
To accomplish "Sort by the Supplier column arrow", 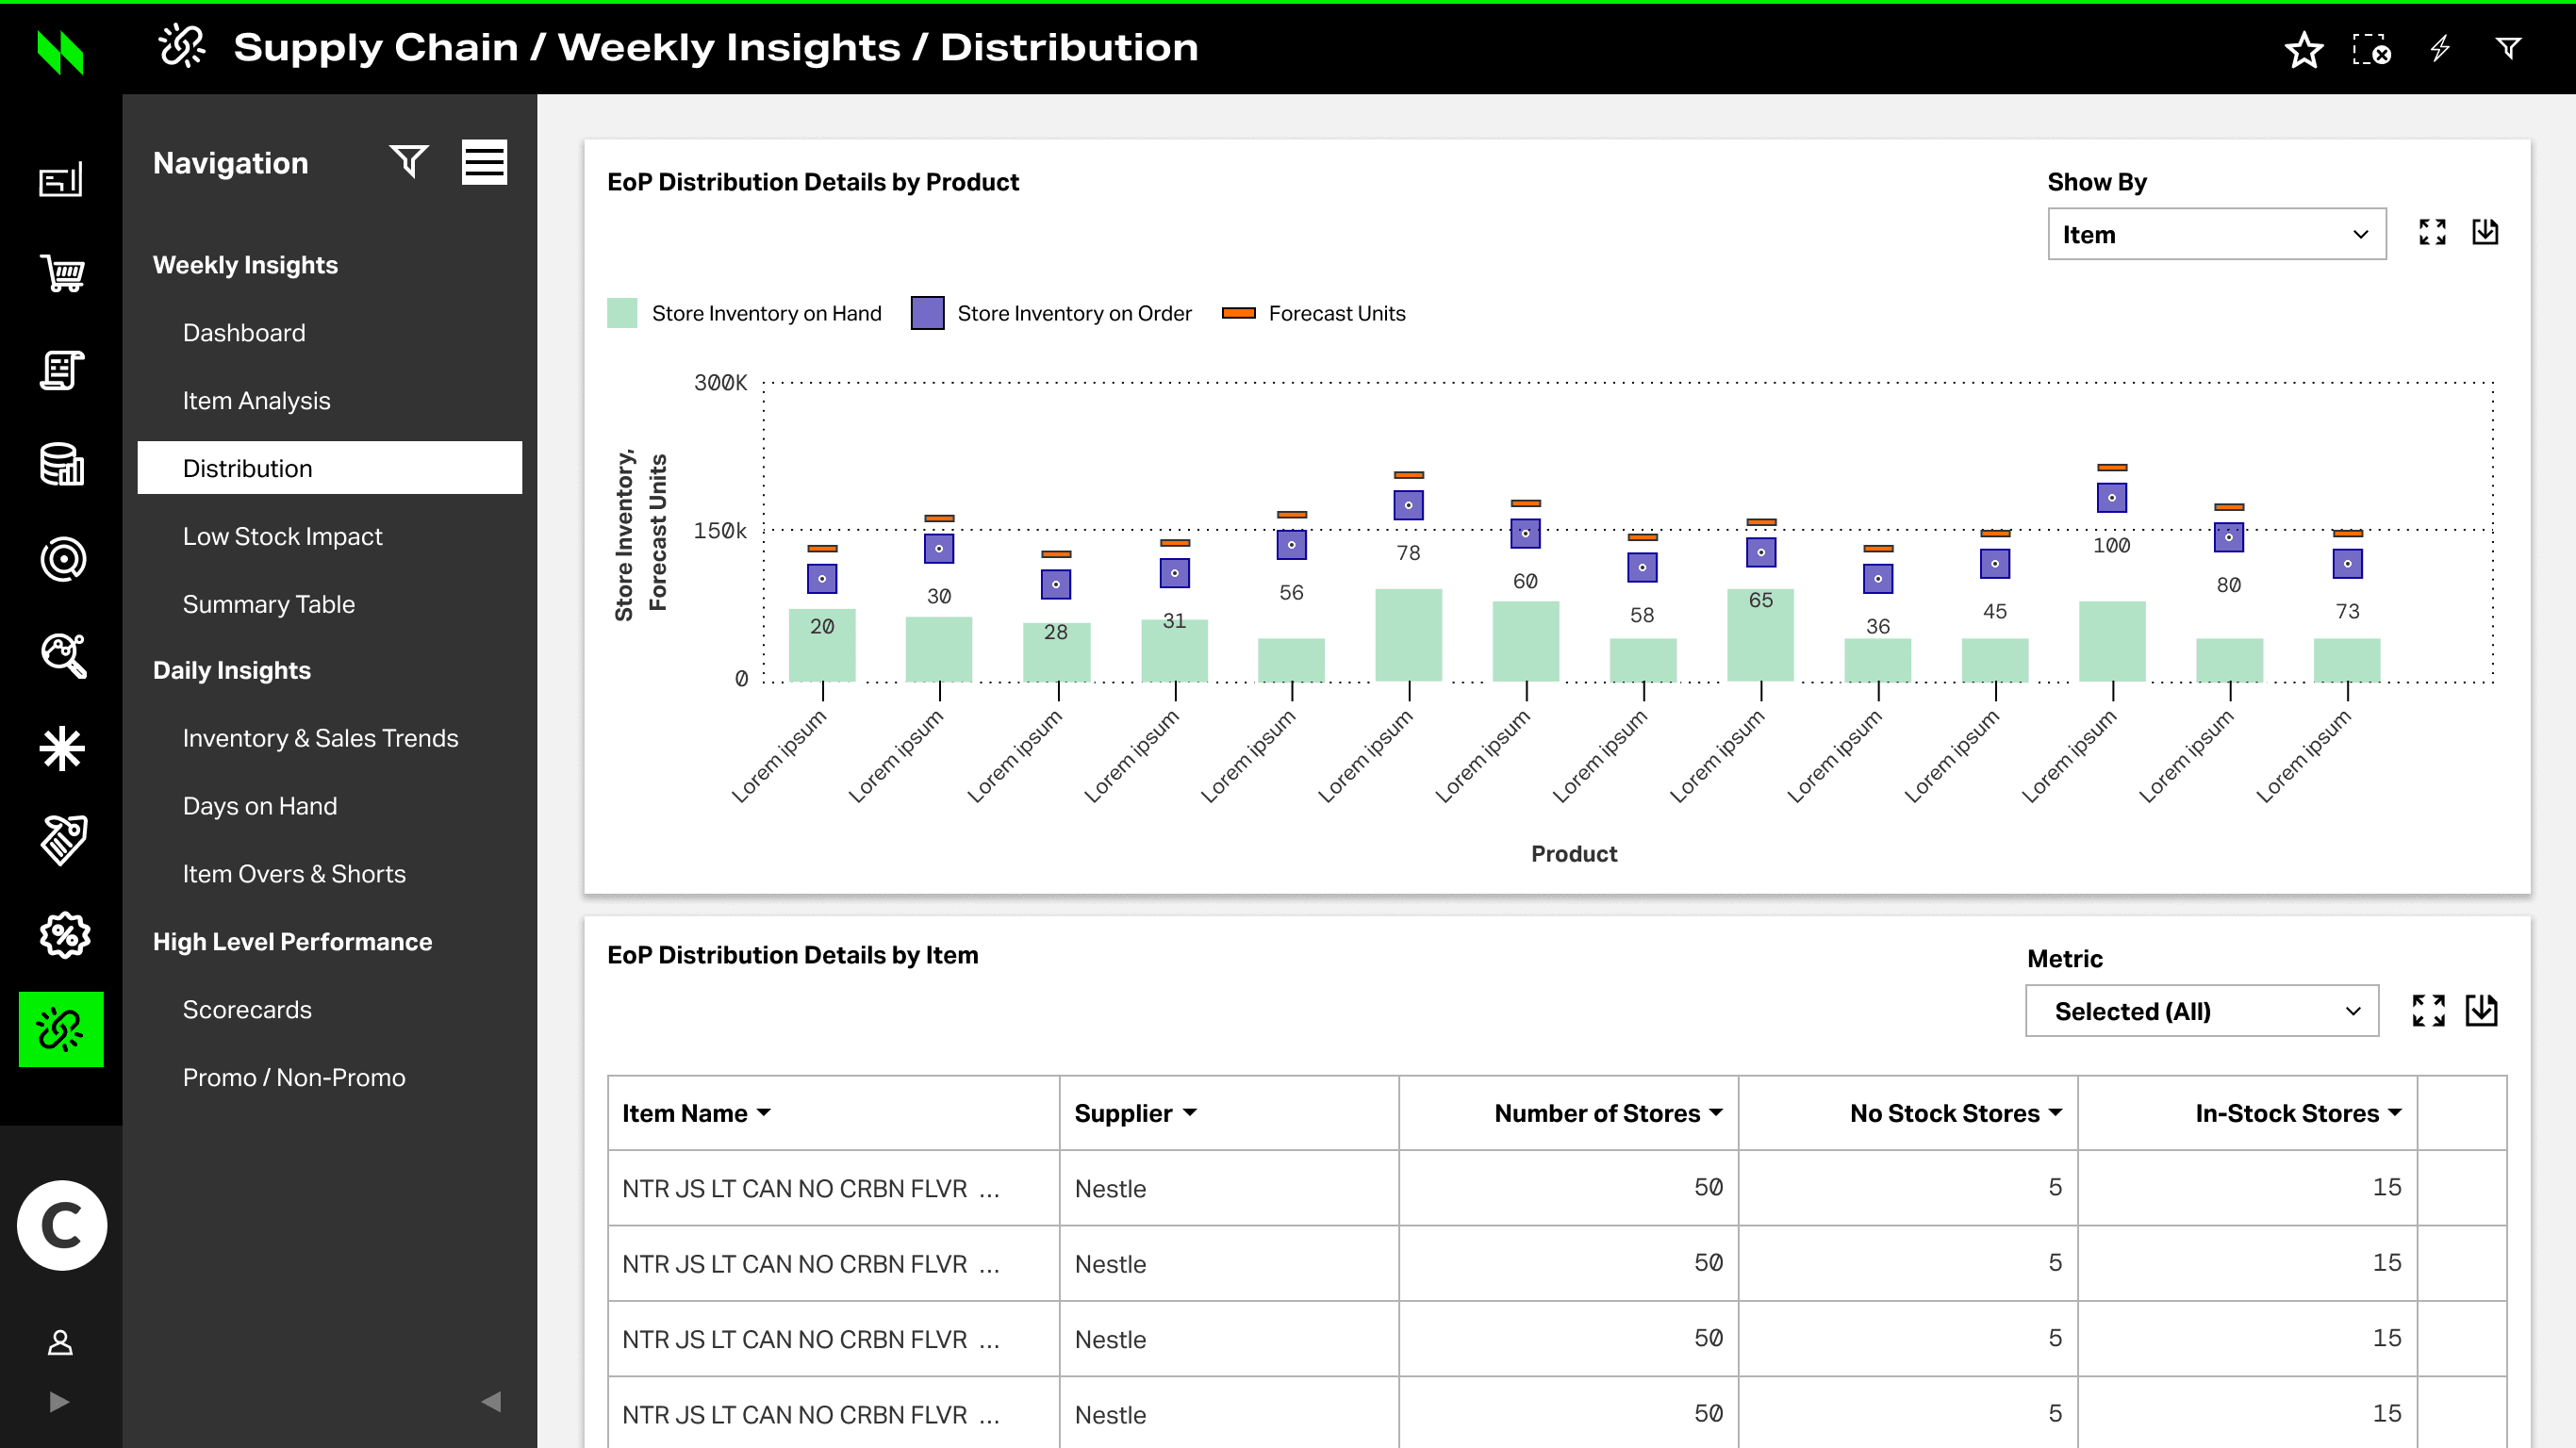I will point(1189,1113).
